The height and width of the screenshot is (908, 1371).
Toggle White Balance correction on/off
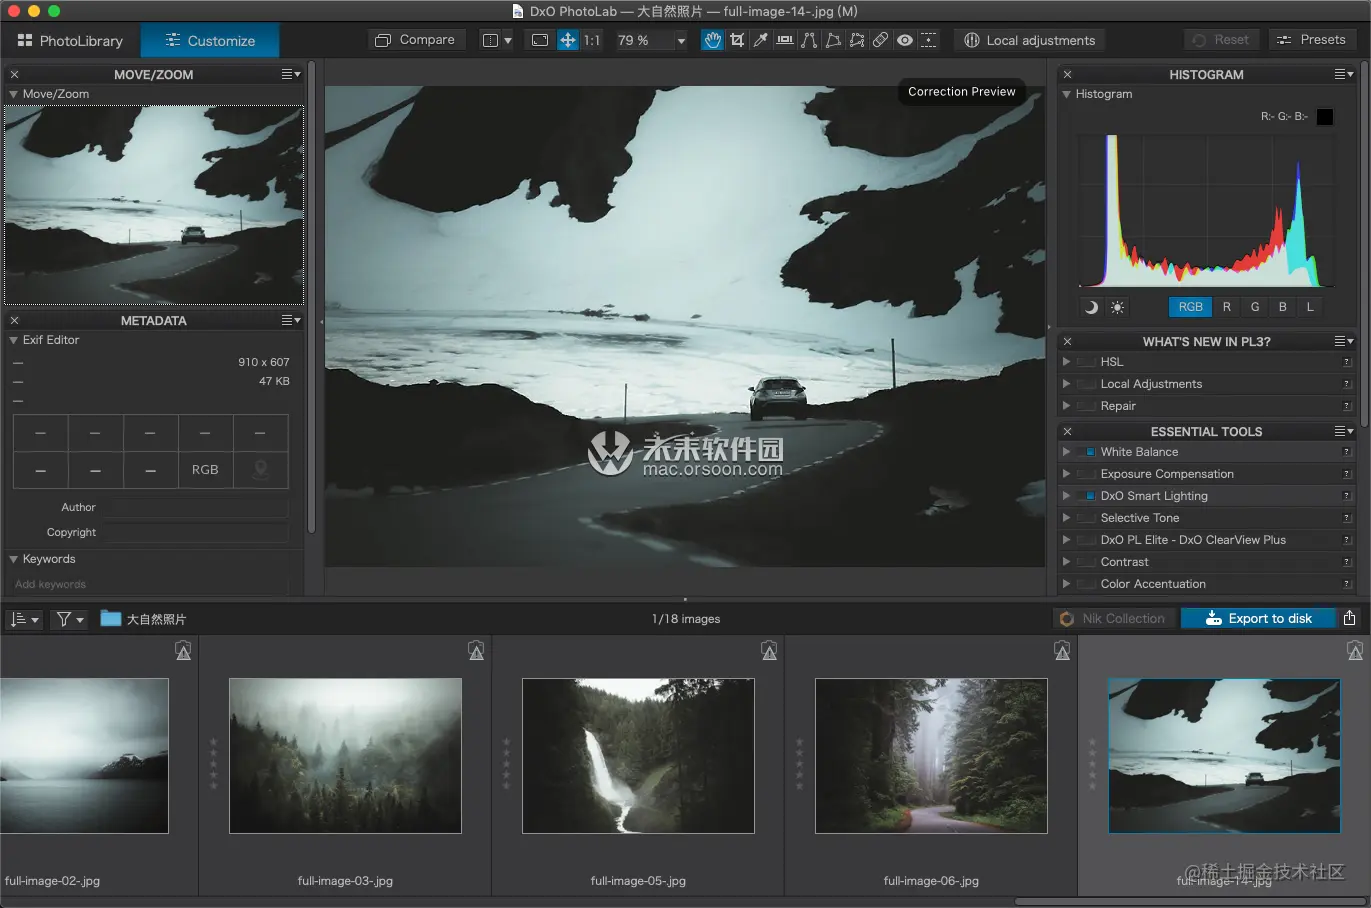click(1088, 452)
